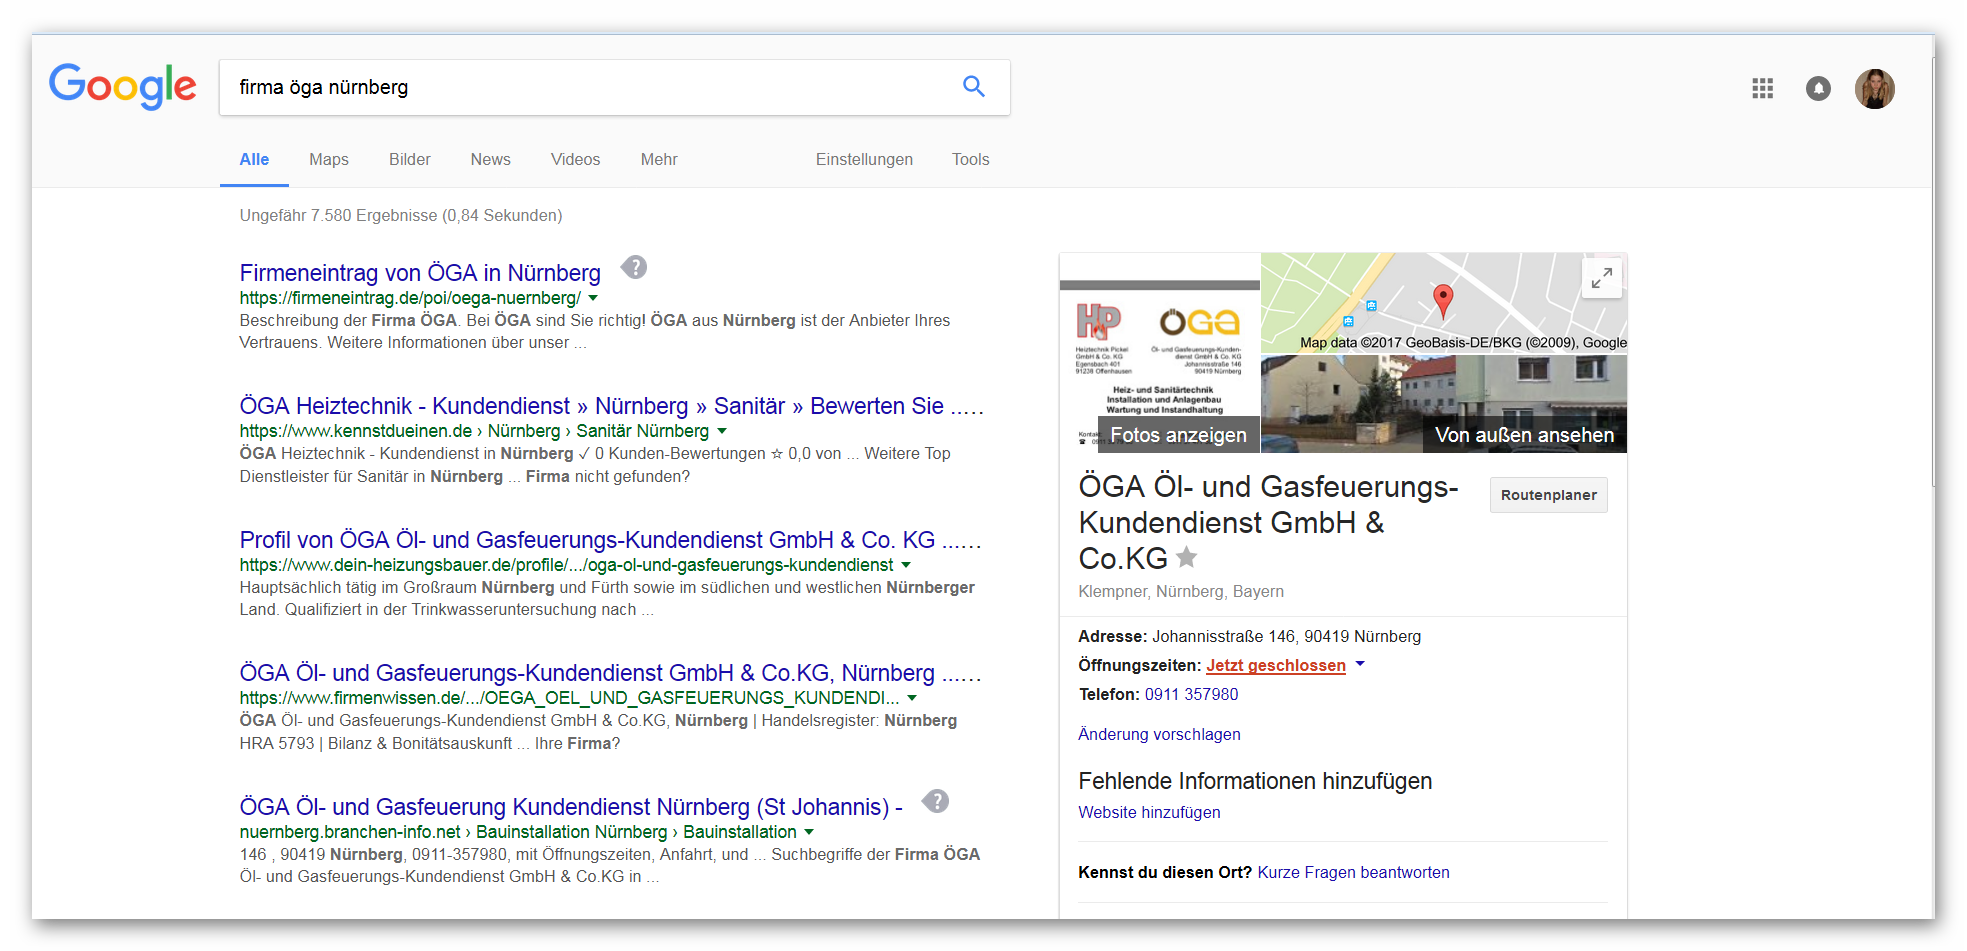Click 'Kurze Fragen beantworten' link
This screenshot has height=951, width=1967.
coord(1353,873)
